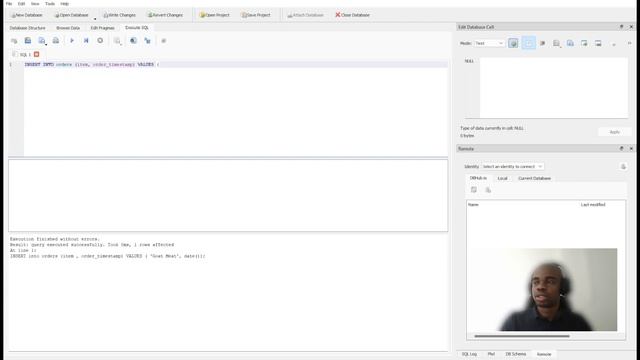Switch to SQL Log bottom tab
The image size is (640, 360).
[x=469, y=354]
